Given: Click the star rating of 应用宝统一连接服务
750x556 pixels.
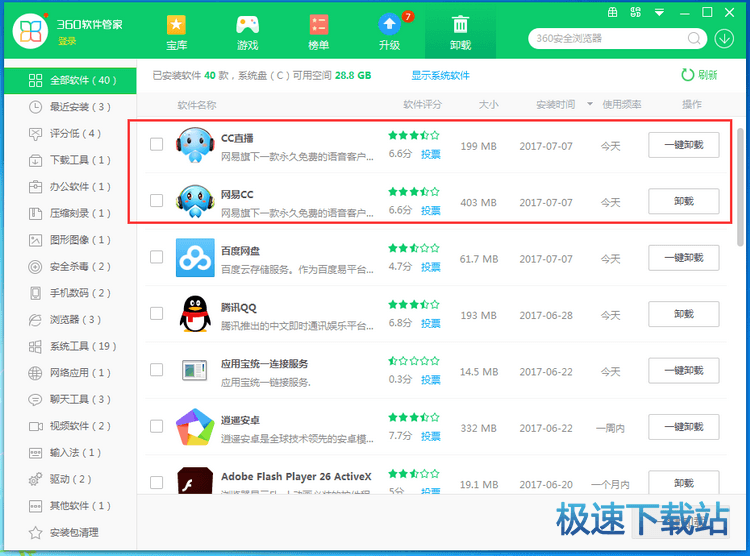Looking at the screenshot, I should click(414, 361).
